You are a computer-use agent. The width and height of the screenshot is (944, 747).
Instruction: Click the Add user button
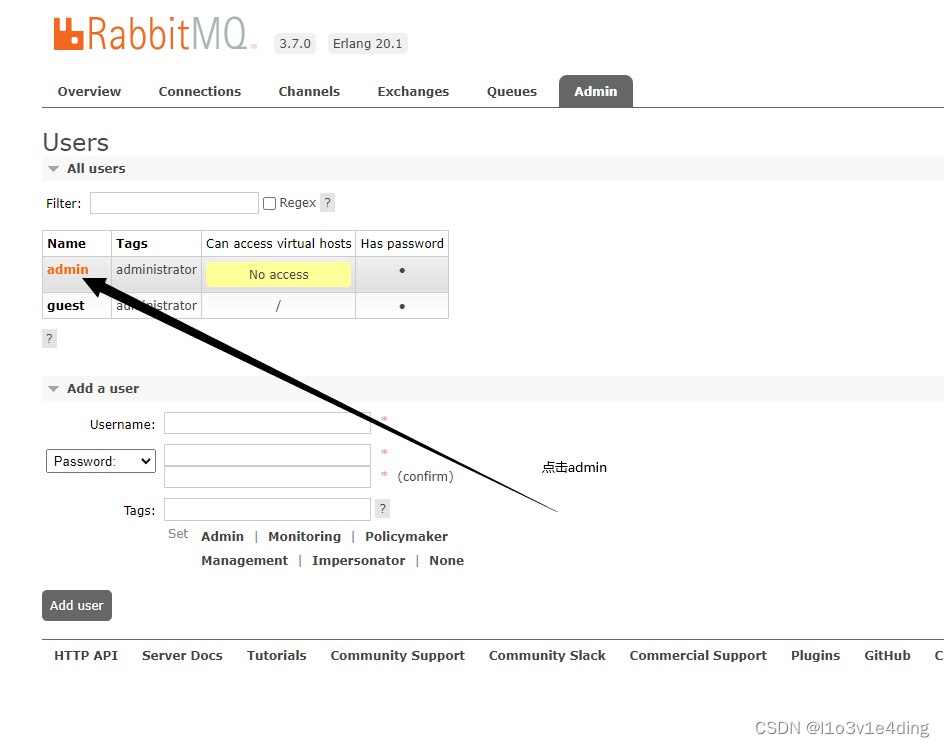(77, 606)
